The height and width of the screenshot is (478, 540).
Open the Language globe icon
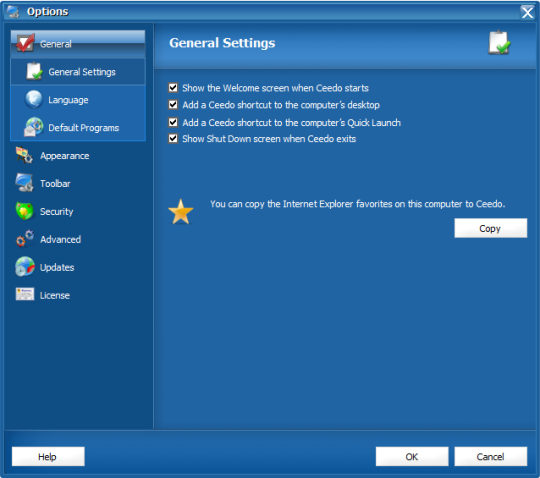[x=34, y=100]
